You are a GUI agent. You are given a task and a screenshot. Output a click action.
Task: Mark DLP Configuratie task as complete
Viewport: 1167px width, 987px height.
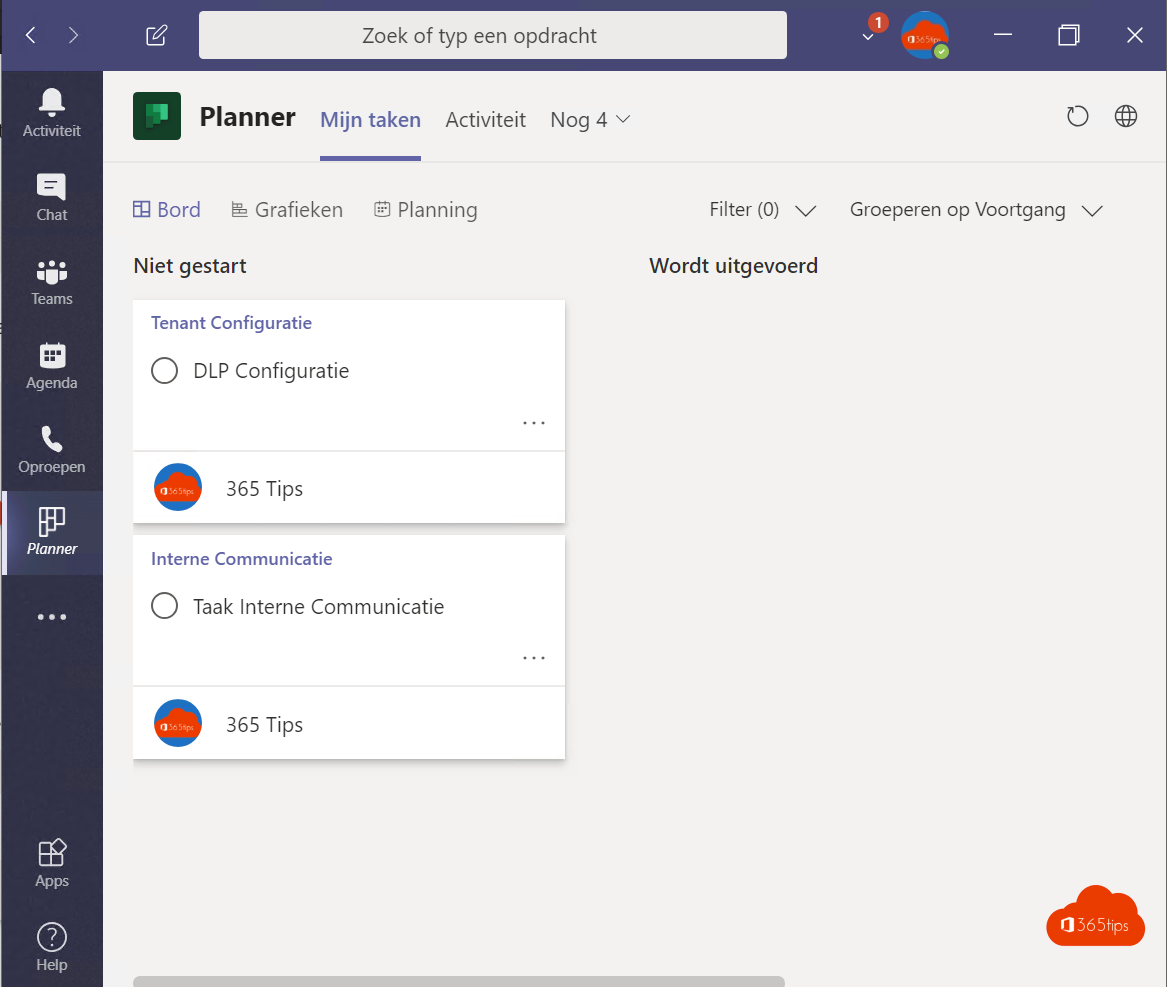(x=164, y=370)
